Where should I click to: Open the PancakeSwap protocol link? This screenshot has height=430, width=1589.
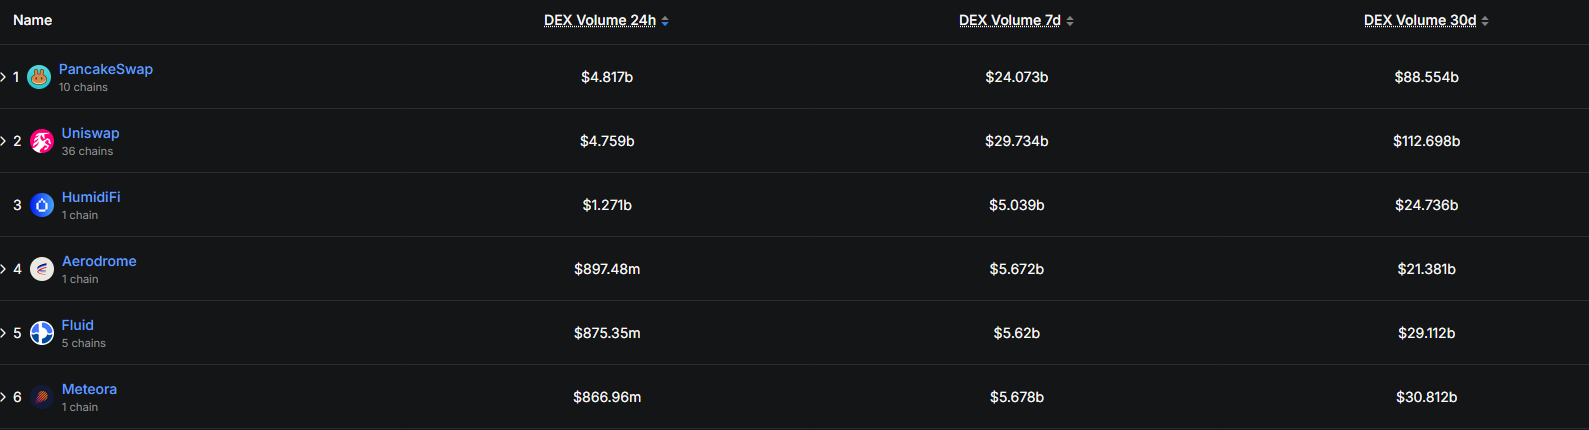106,69
